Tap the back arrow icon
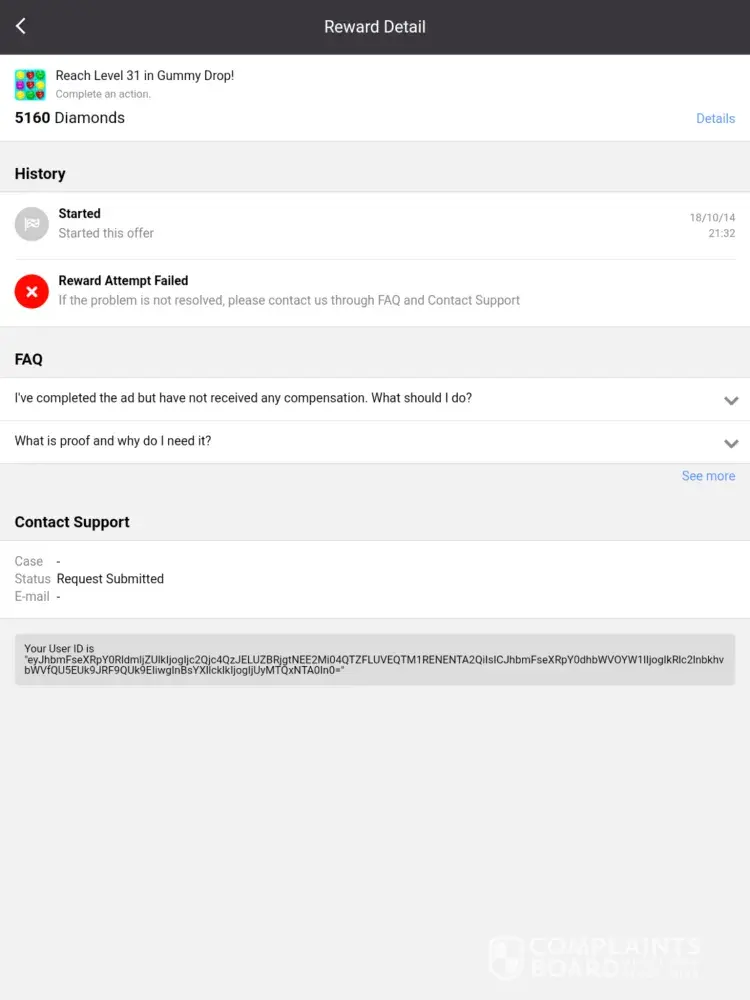 [x=21, y=27]
